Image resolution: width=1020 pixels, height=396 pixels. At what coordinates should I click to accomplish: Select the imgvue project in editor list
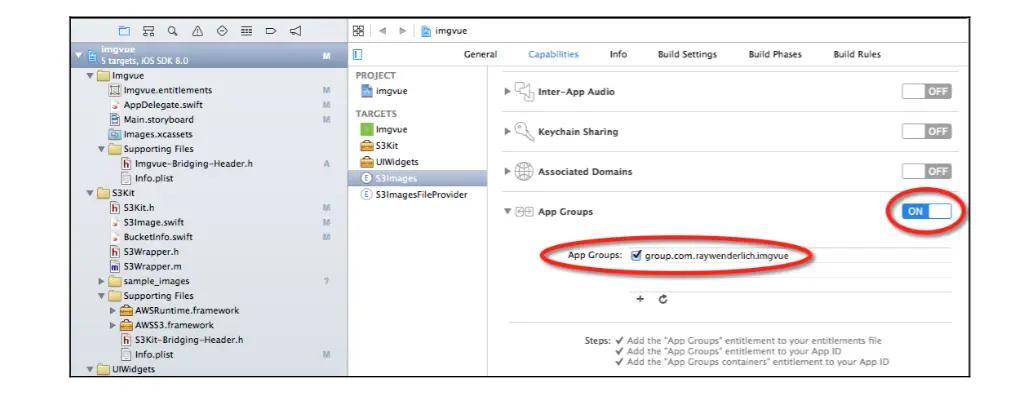point(384,91)
